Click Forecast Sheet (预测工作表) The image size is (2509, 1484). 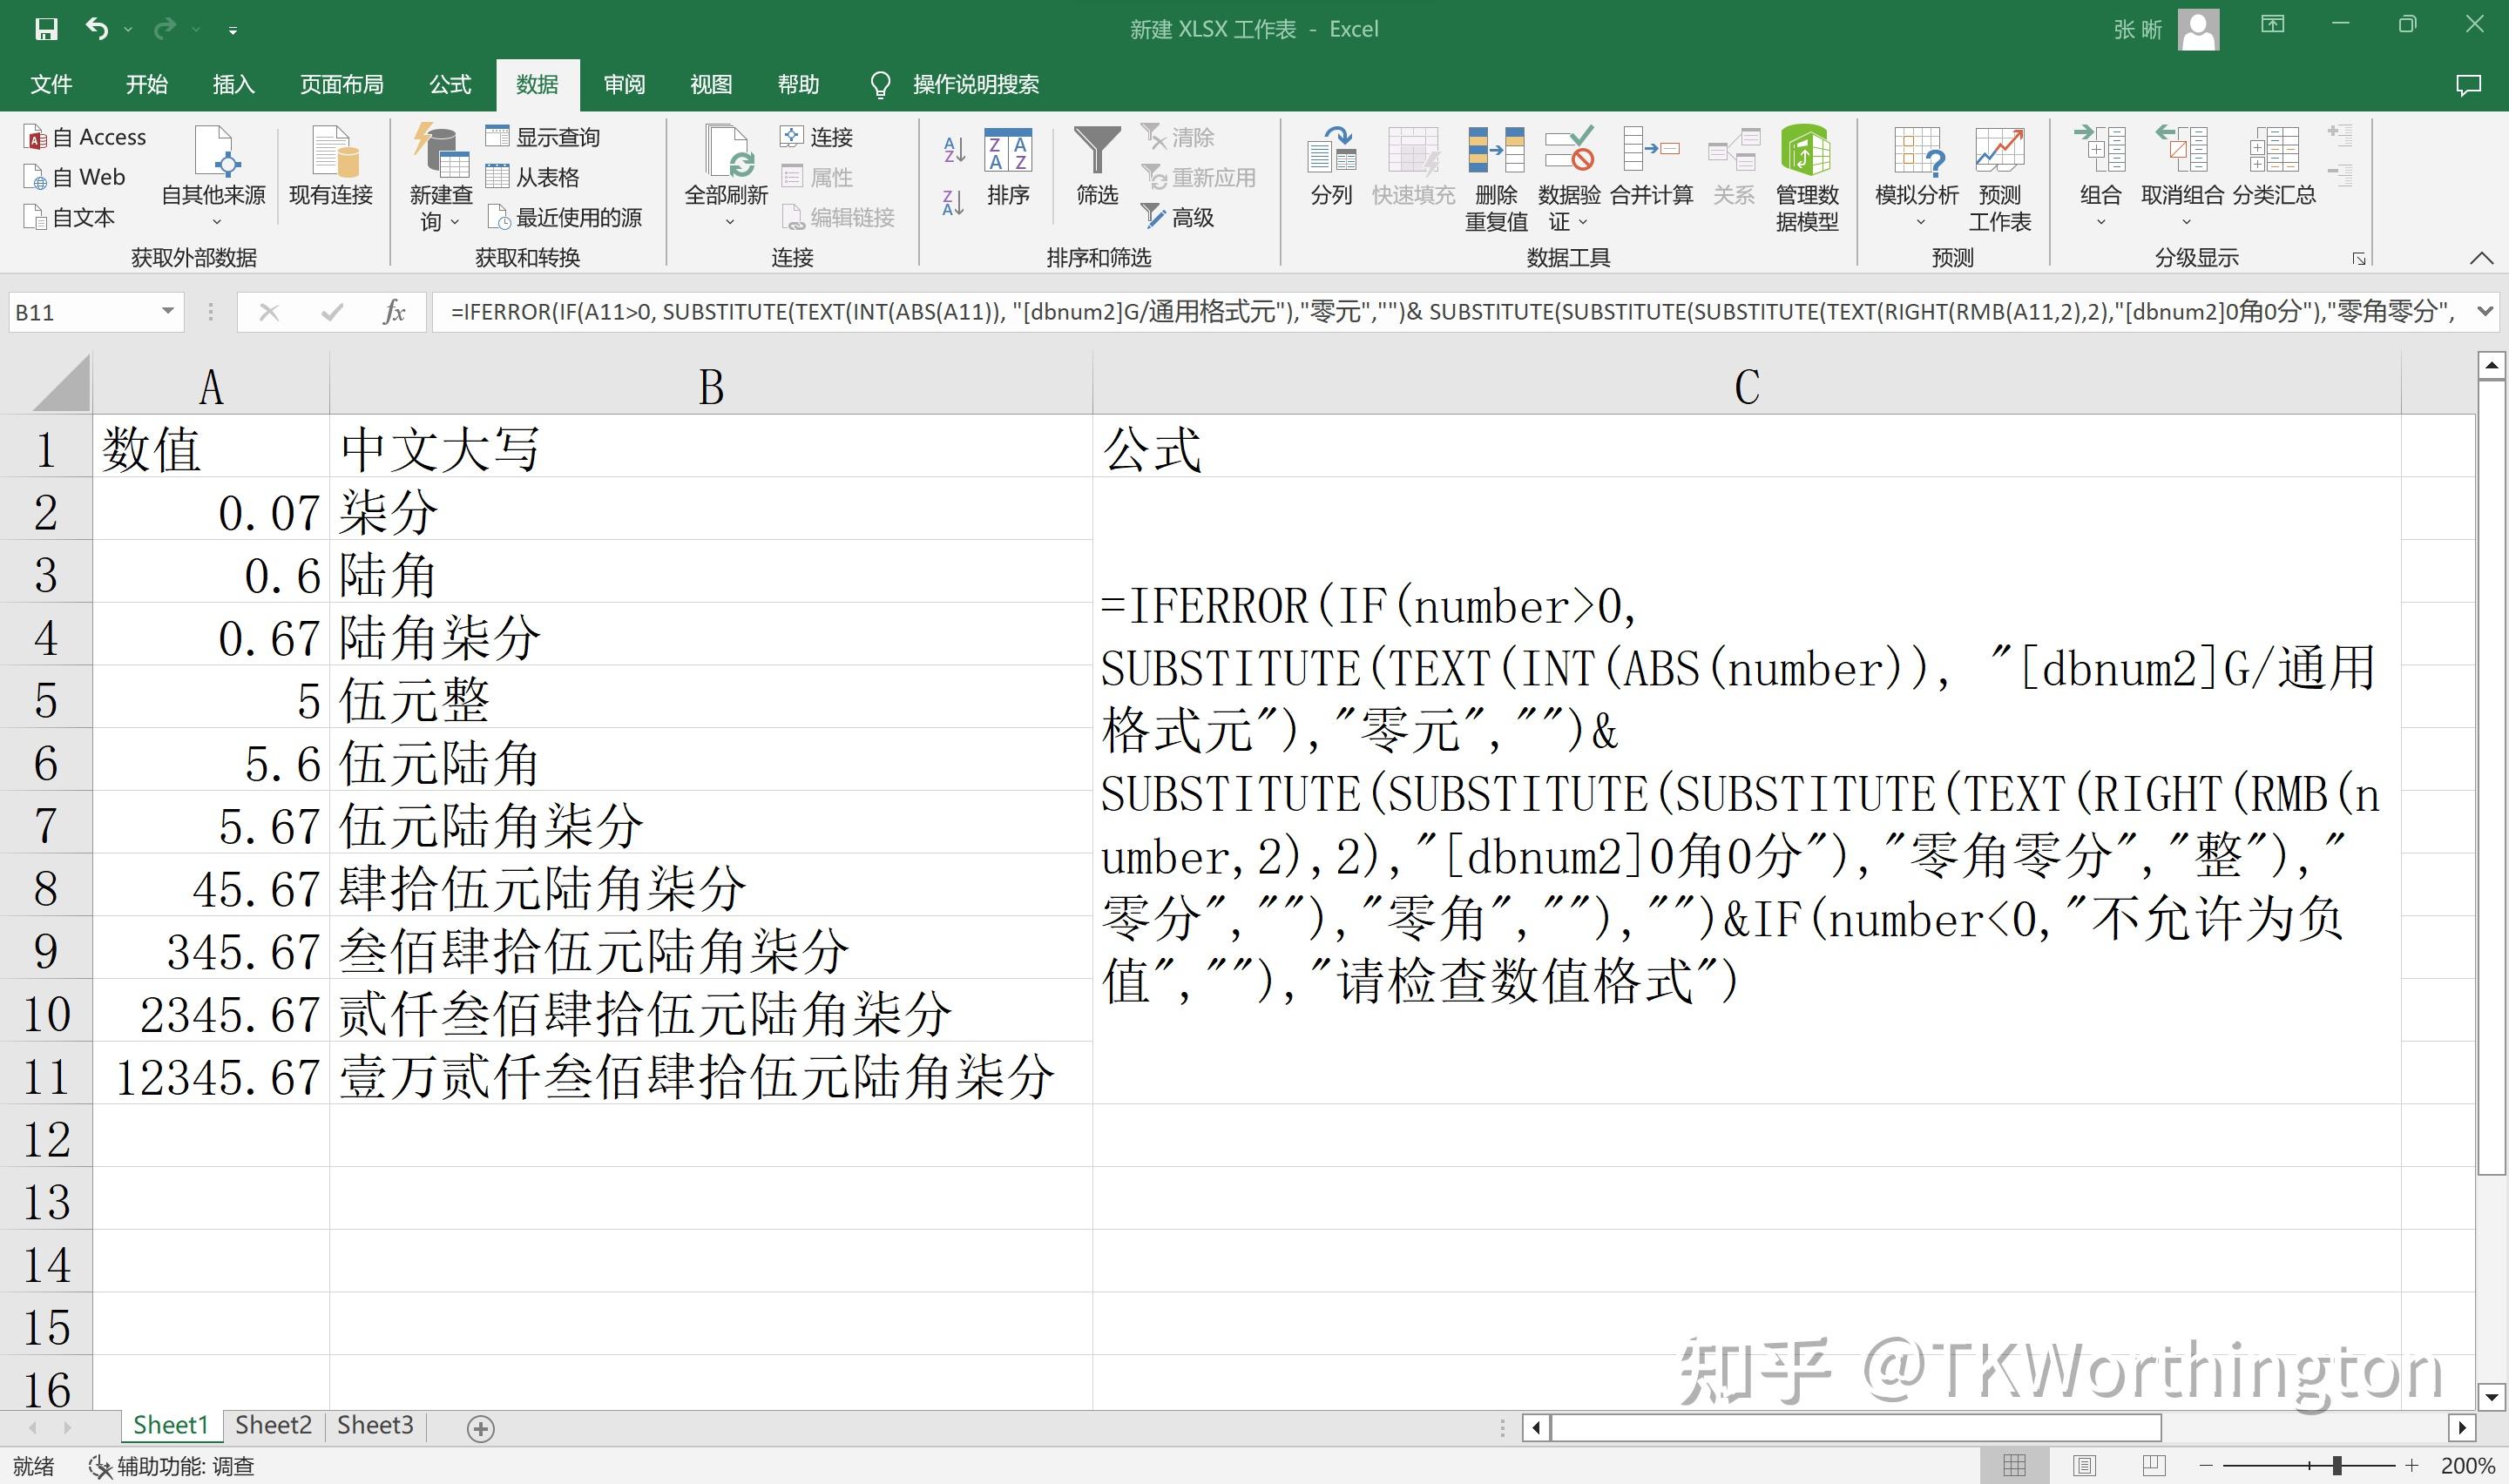click(x=2000, y=178)
